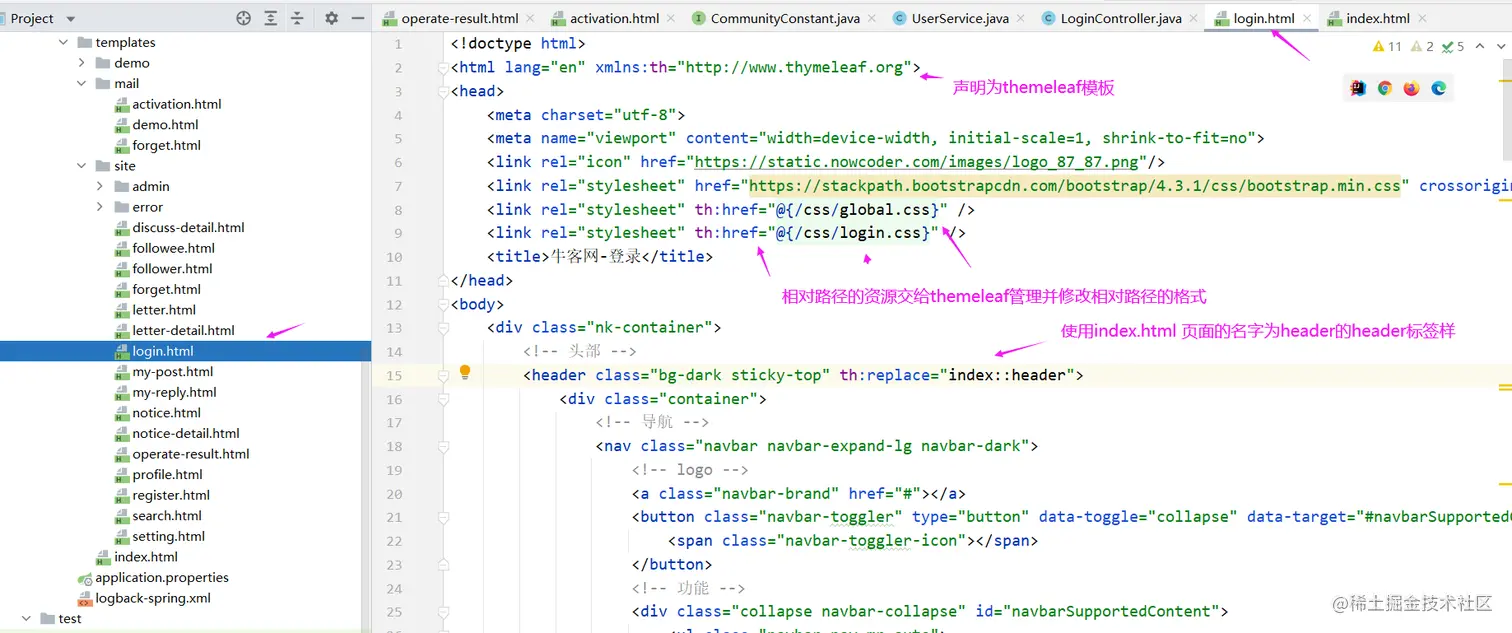Select followee.html in project tree
1512x633 pixels.
(173, 248)
